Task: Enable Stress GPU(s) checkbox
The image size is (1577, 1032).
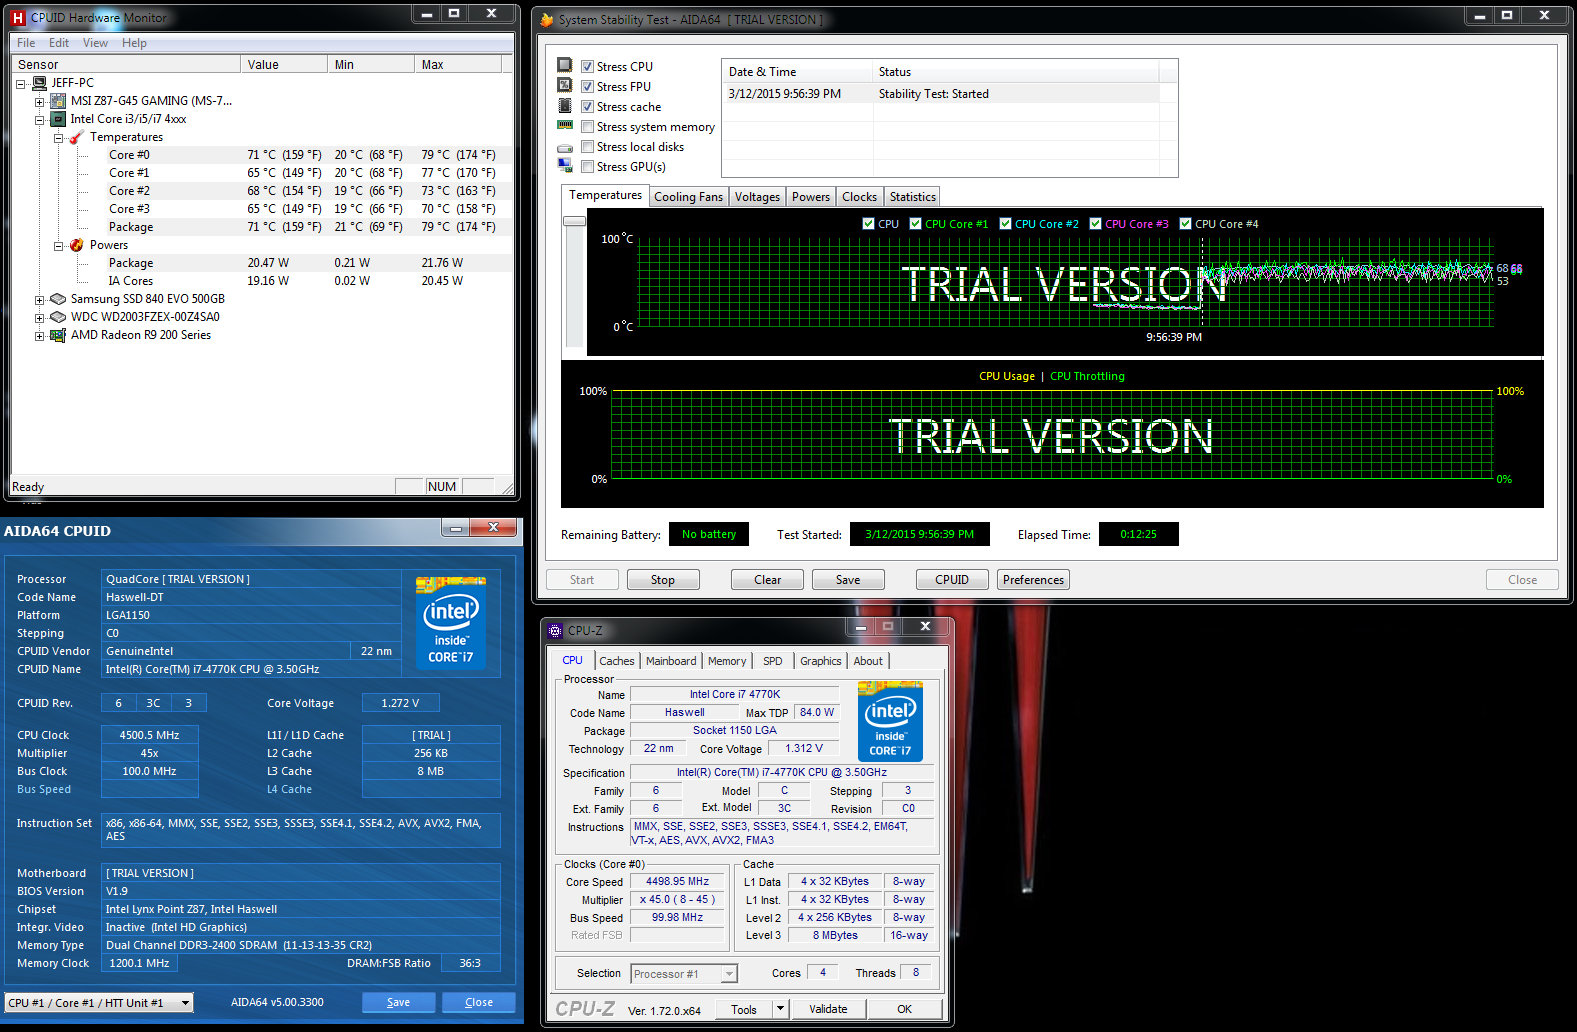Action: 588,167
